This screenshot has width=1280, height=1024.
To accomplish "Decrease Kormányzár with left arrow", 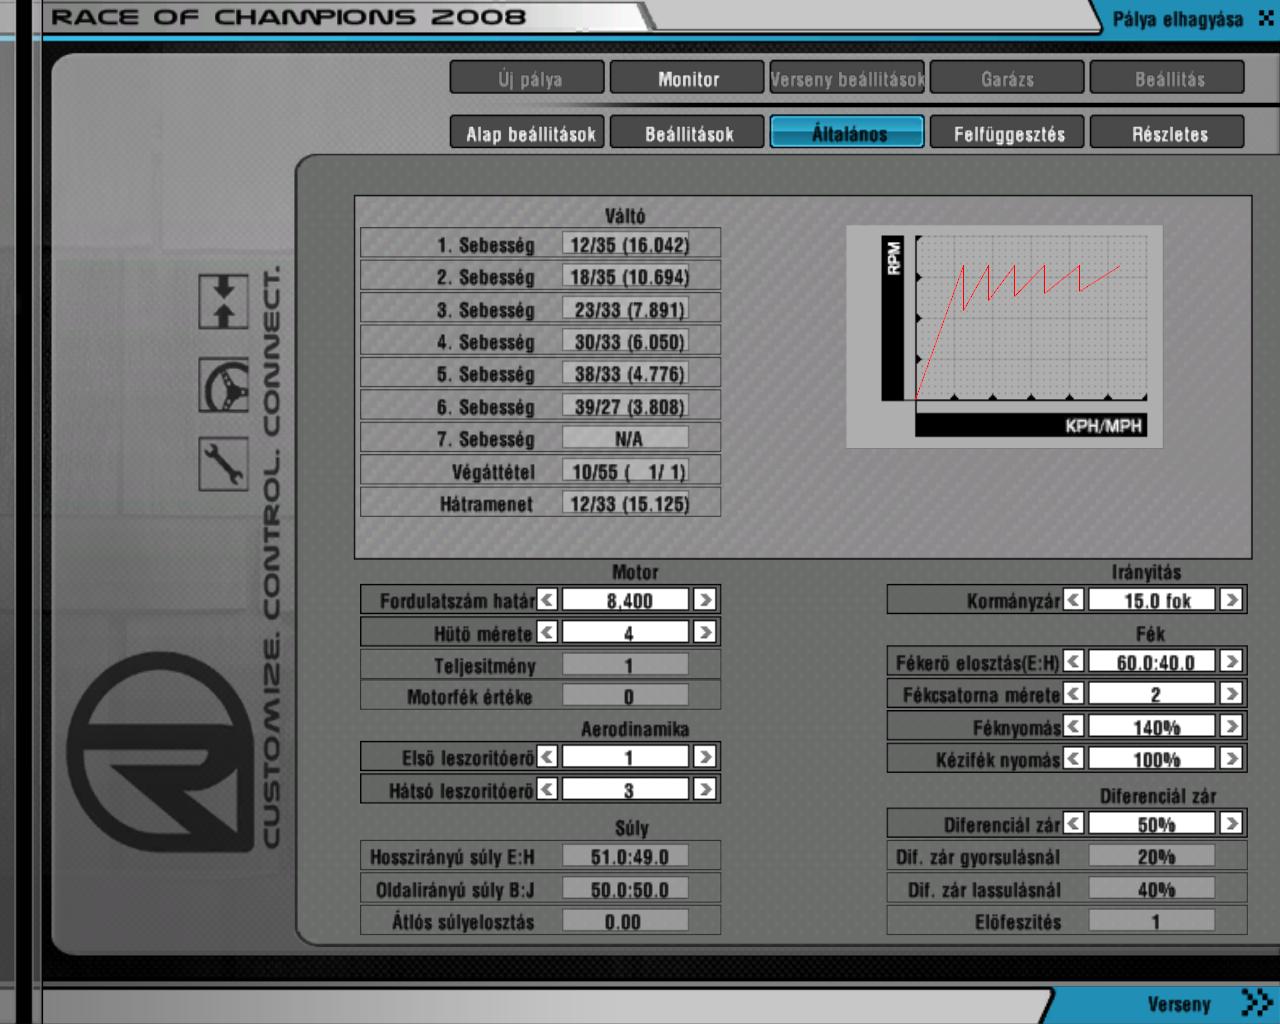I will point(1074,600).
